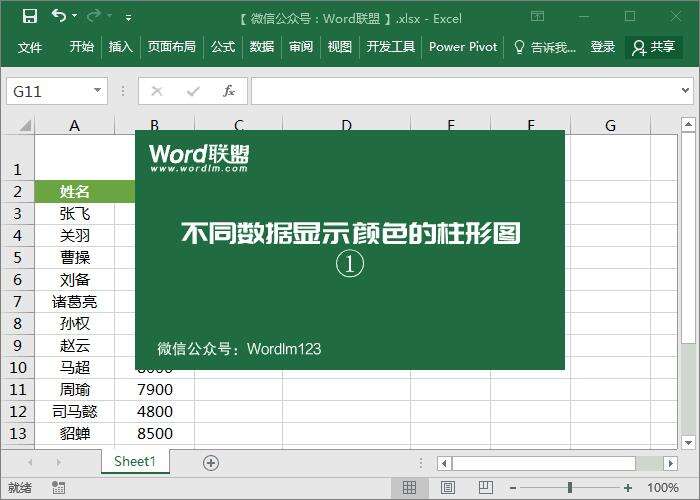Click the Redo arrow icon

(94, 17)
